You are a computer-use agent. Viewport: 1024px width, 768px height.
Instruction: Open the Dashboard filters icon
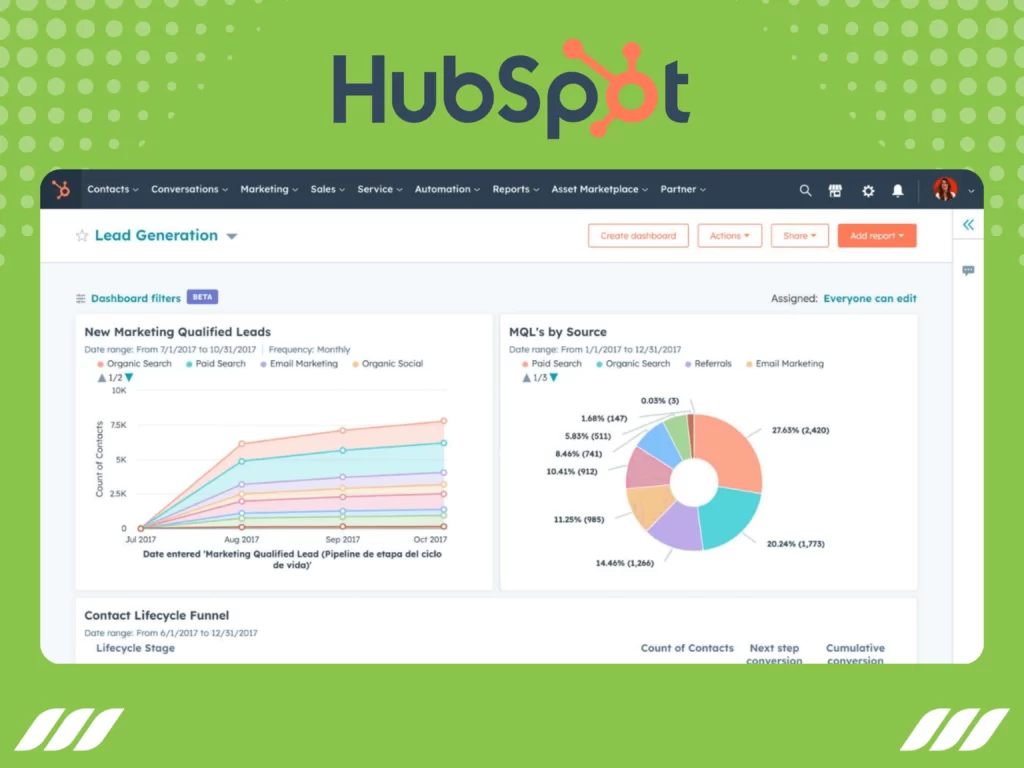(x=80, y=297)
